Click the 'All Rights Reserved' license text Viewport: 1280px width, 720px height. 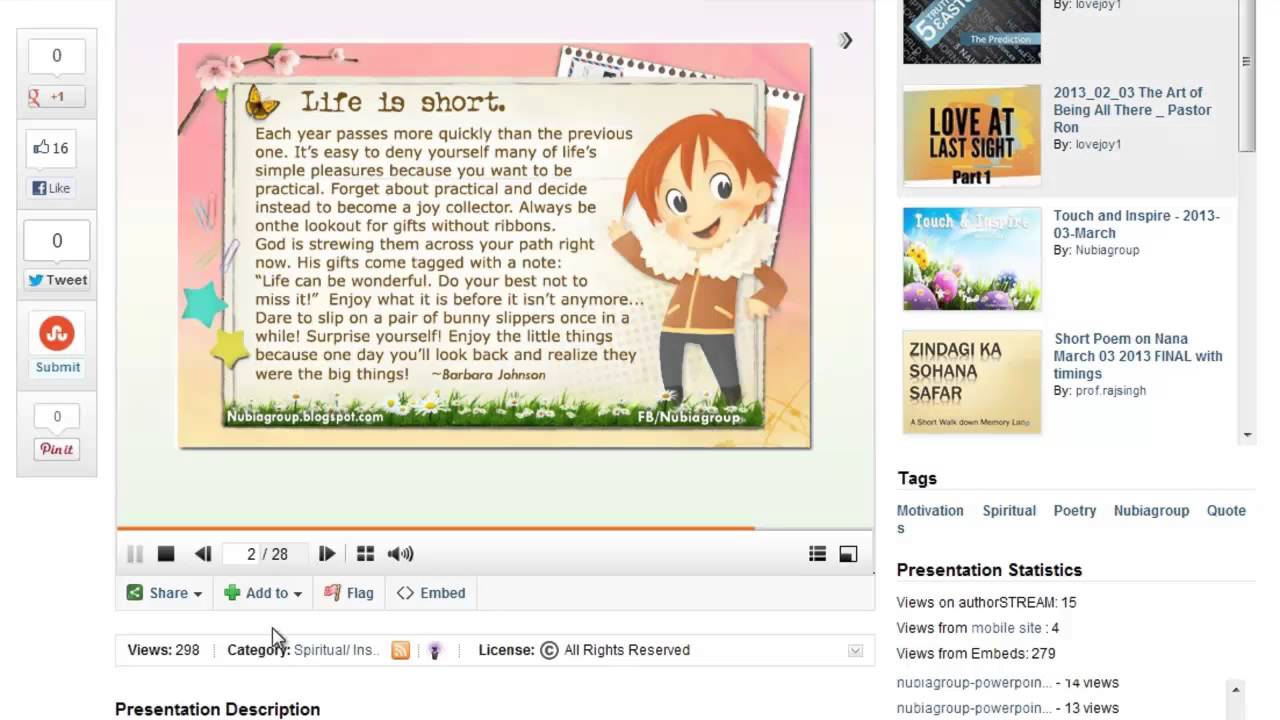click(627, 650)
